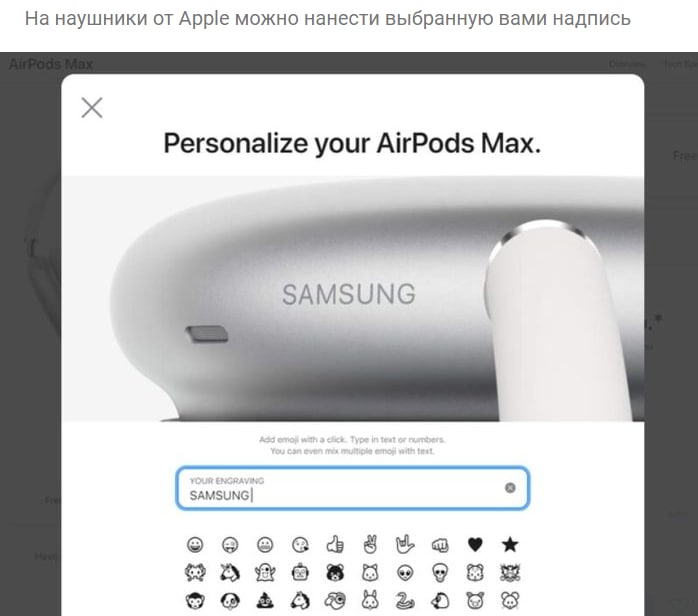The width and height of the screenshot is (698, 616).
Task: Close the Personalize AirPods Max dialog
Action: pos(92,108)
